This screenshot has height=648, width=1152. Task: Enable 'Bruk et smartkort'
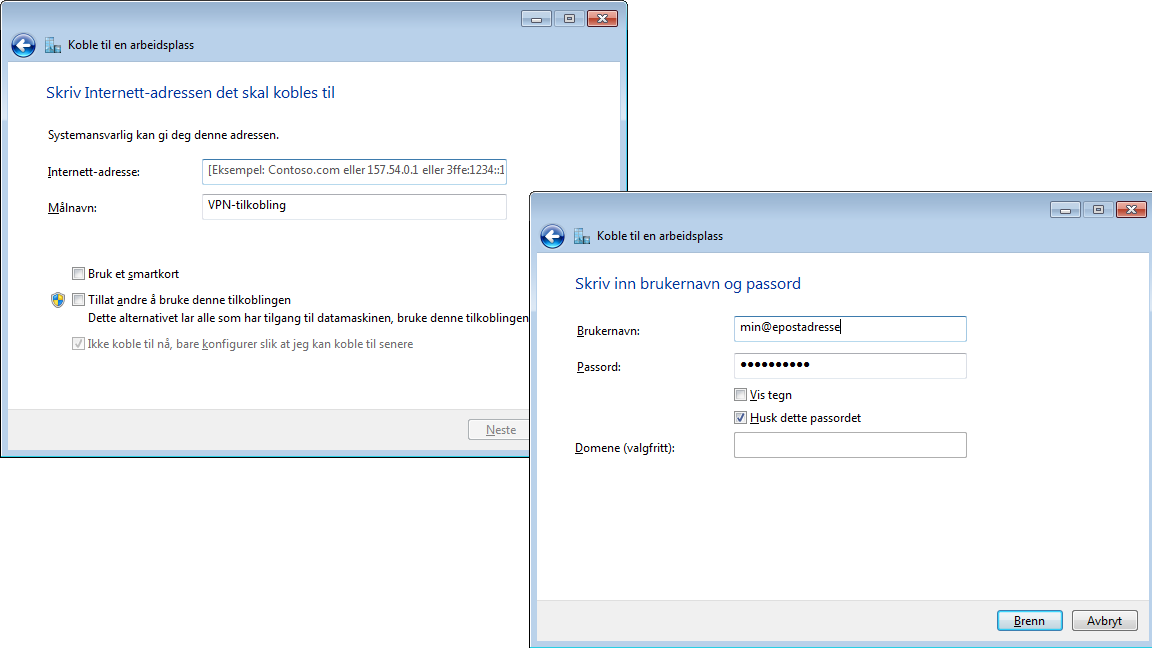pos(78,273)
